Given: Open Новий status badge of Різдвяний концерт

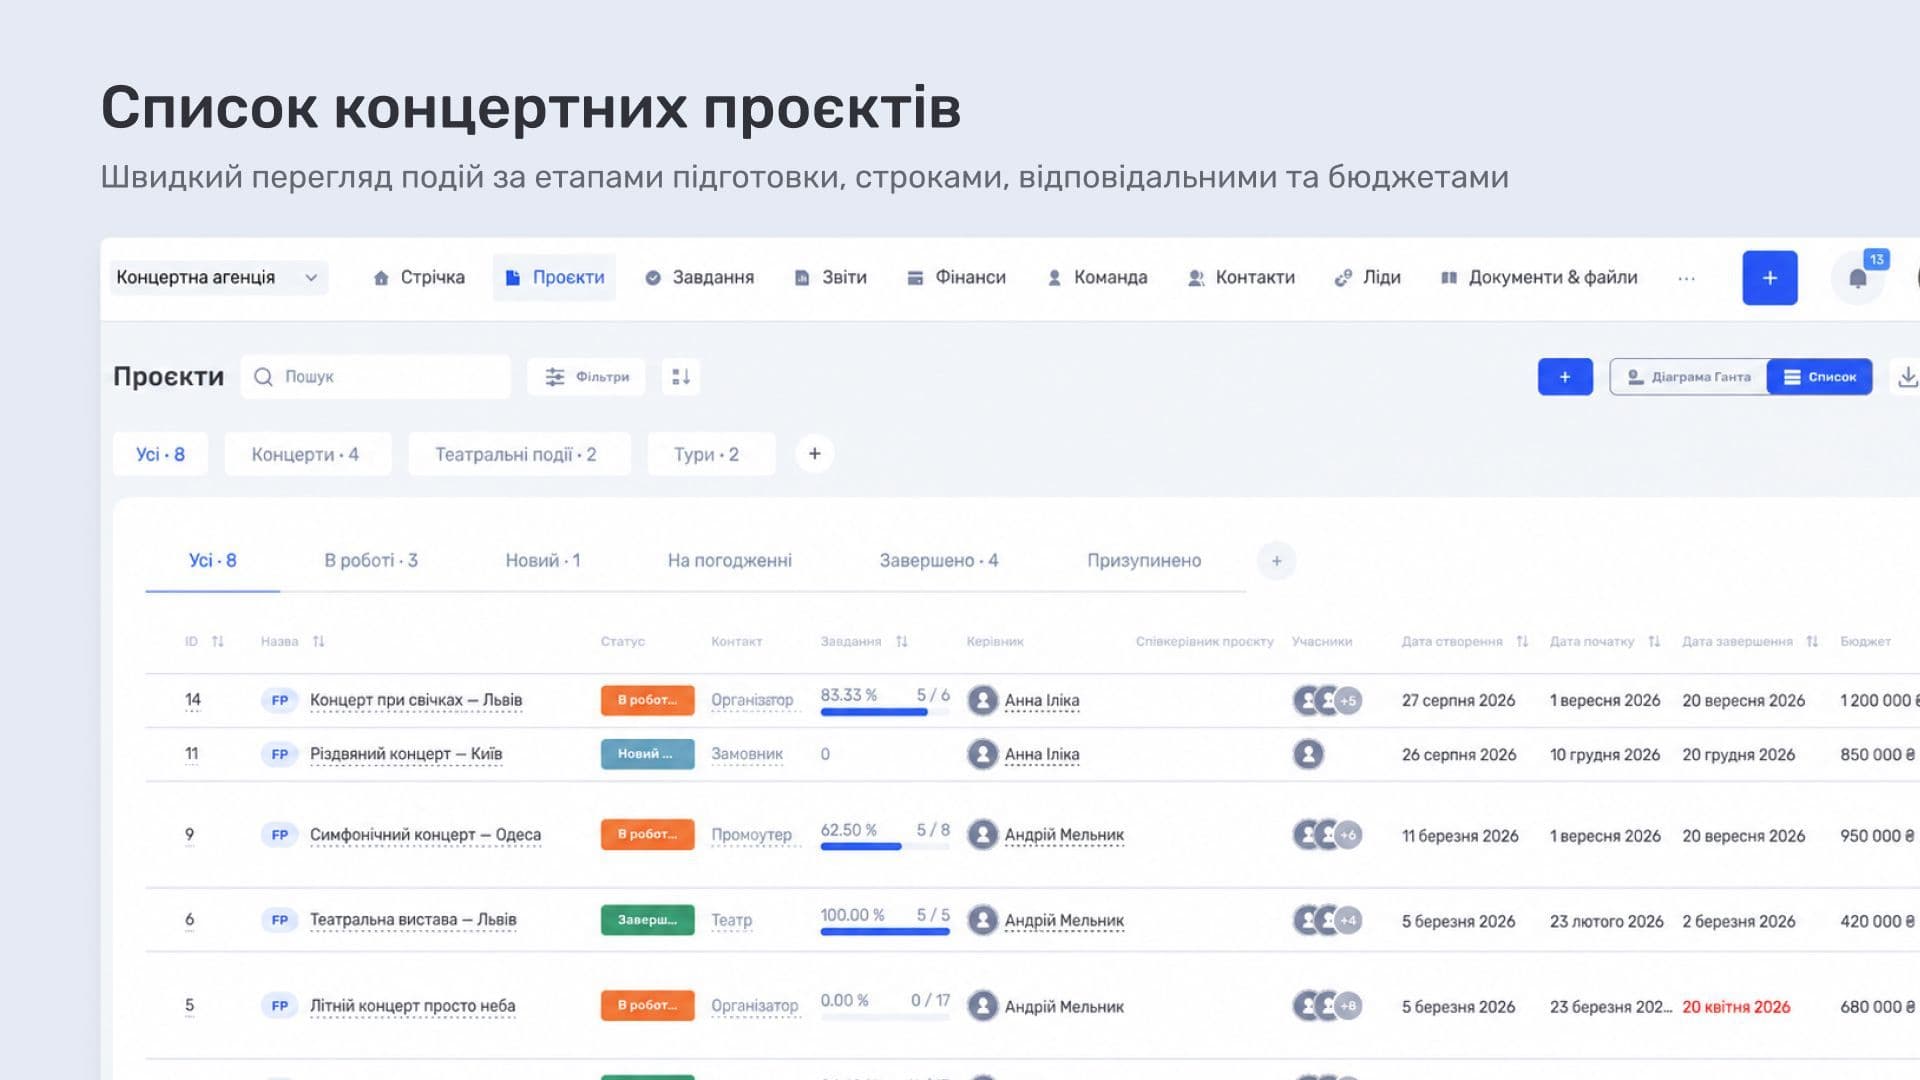Looking at the screenshot, I should coord(648,754).
